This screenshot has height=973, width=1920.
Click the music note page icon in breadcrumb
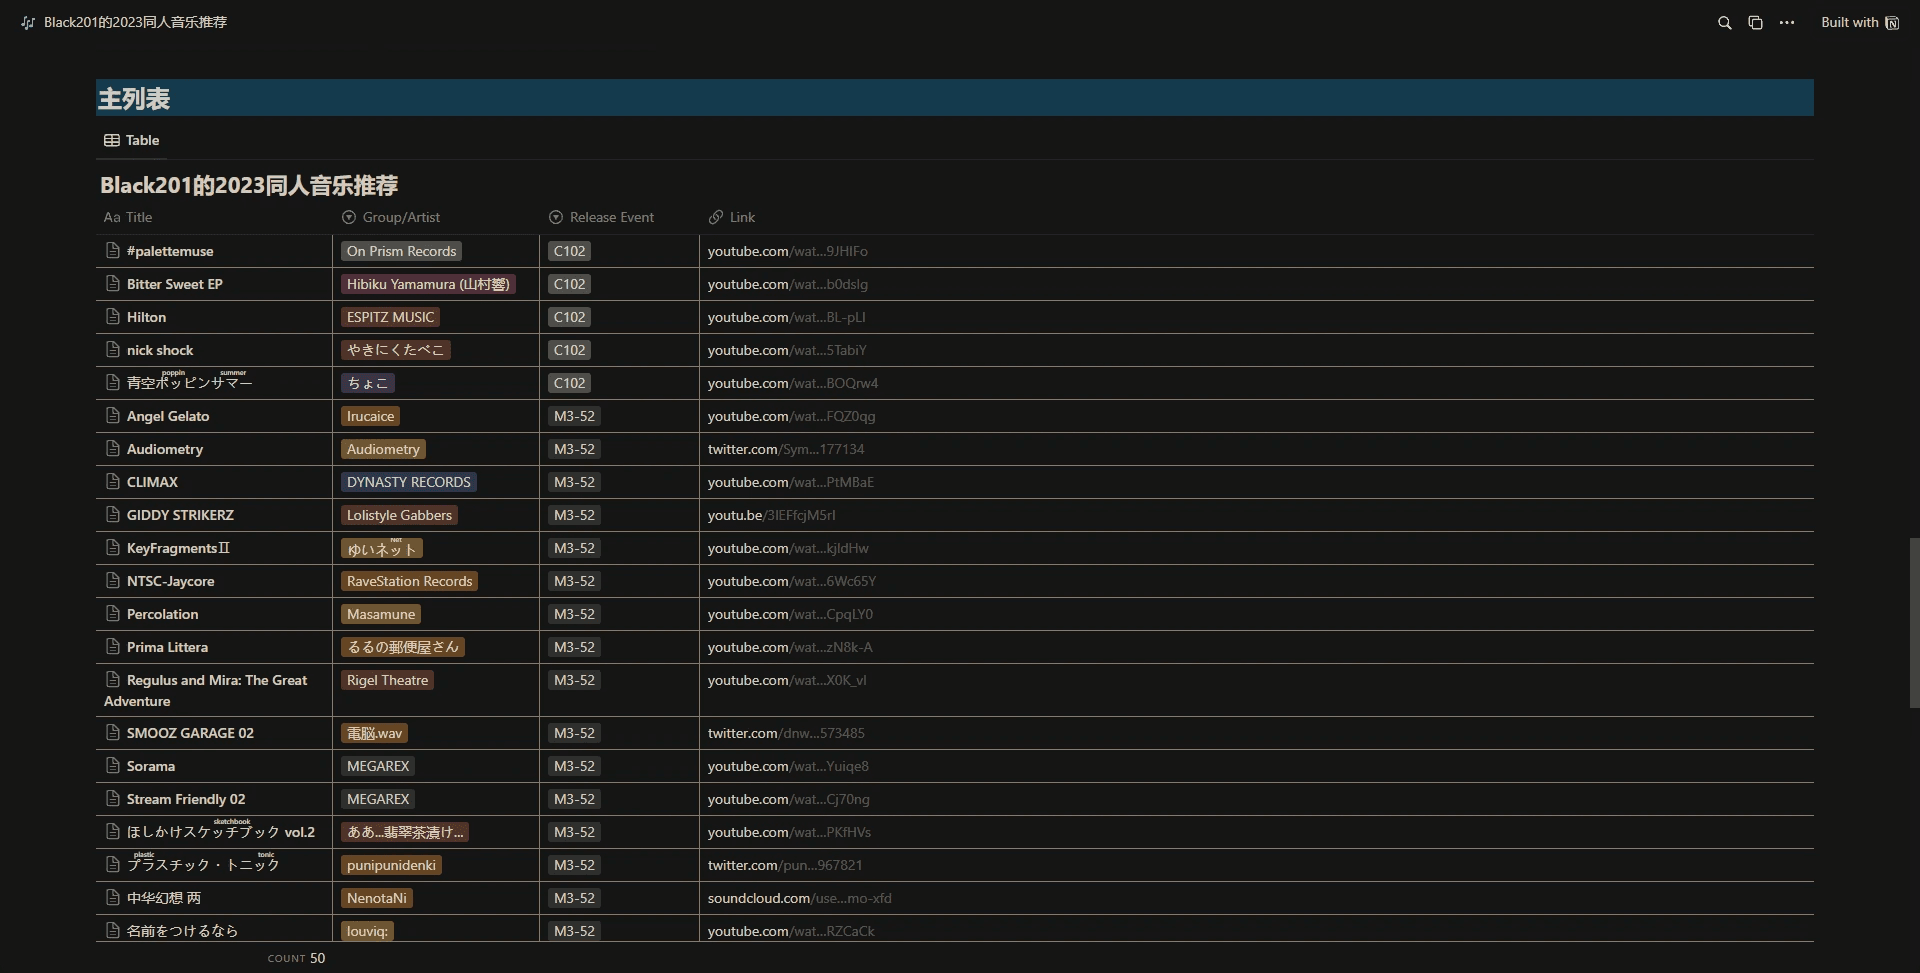(28, 23)
